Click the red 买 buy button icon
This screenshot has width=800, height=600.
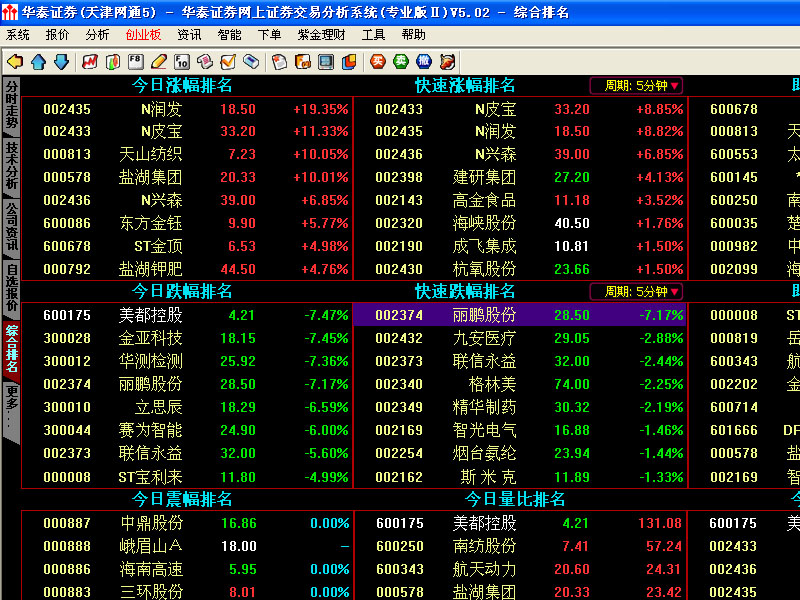click(378, 62)
